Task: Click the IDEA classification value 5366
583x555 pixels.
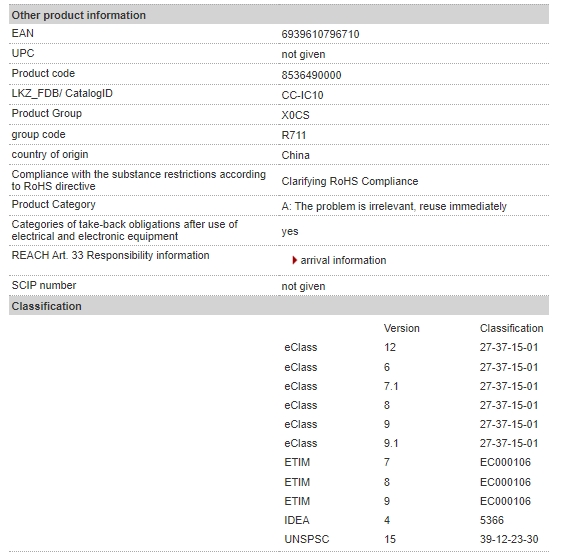Action: pyautogui.click(x=492, y=520)
